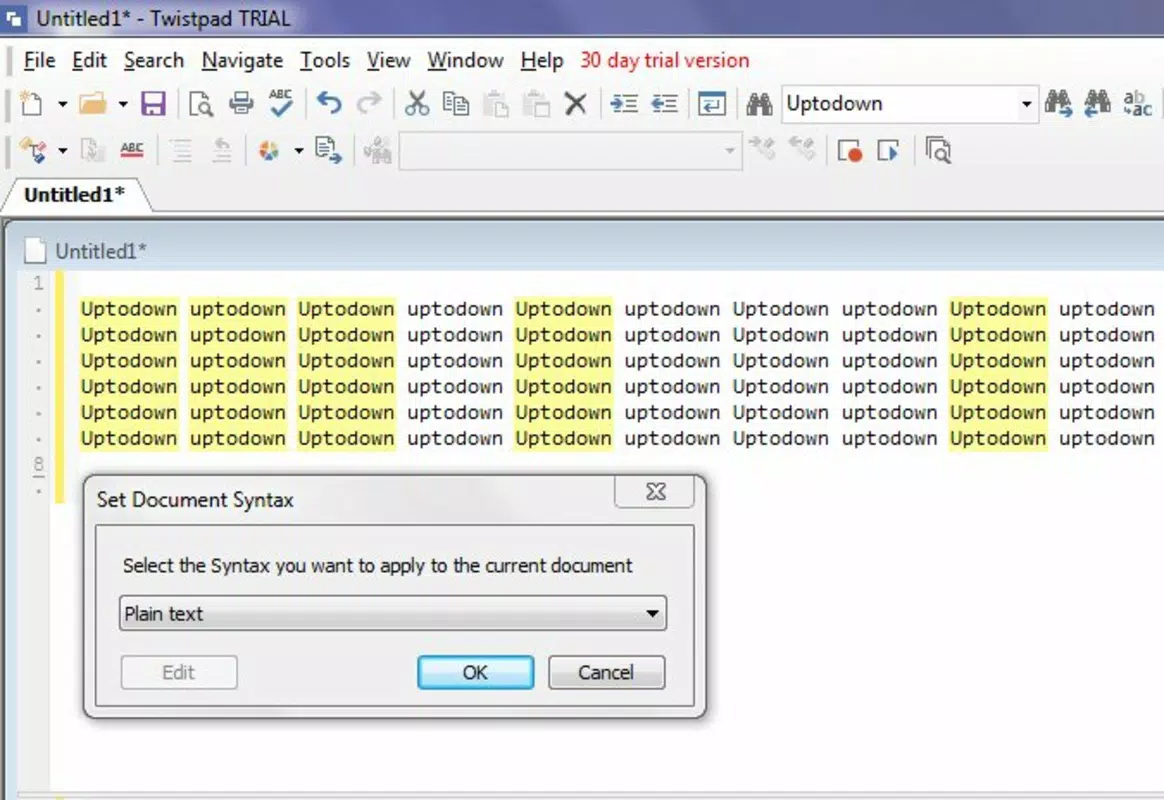Open the color palette icon
Image resolution: width=1164 pixels, height=800 pixels.
click(x=269, y=151)
